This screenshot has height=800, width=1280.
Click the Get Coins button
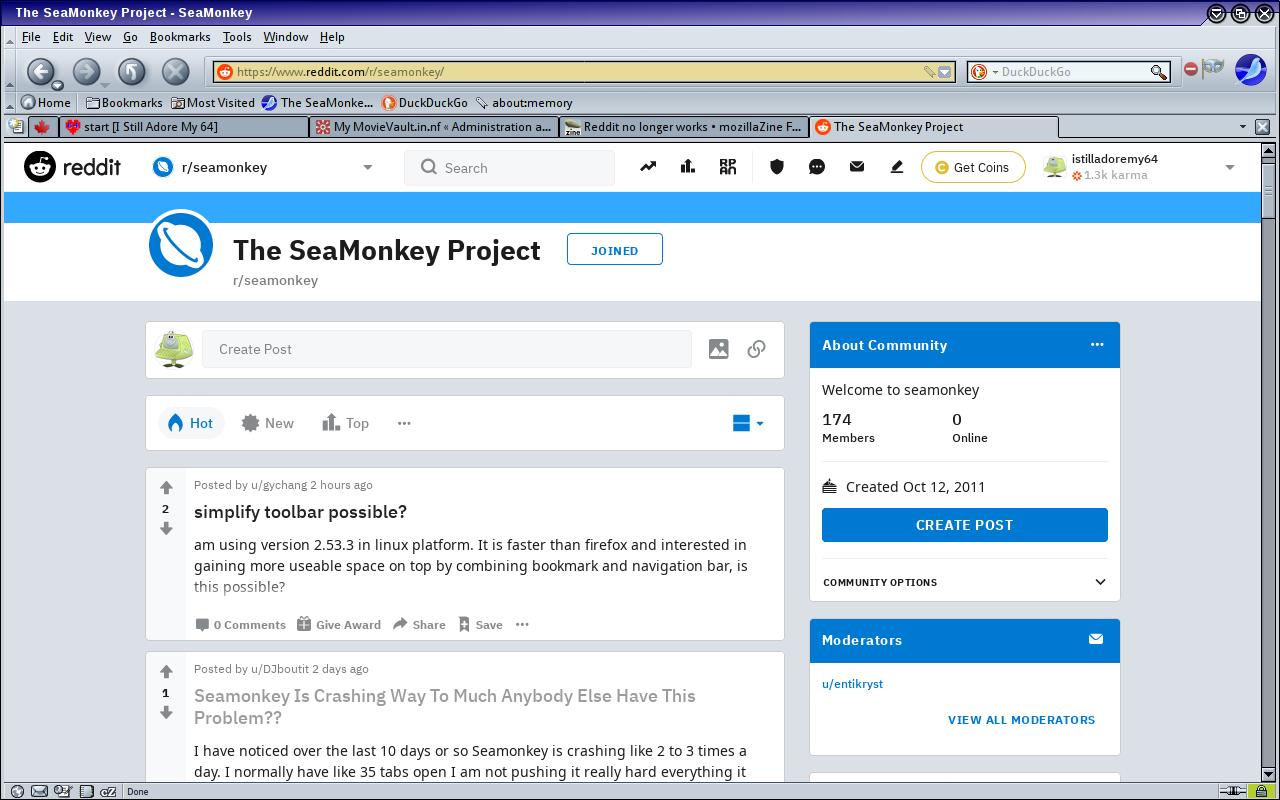(x=973, y=167)
